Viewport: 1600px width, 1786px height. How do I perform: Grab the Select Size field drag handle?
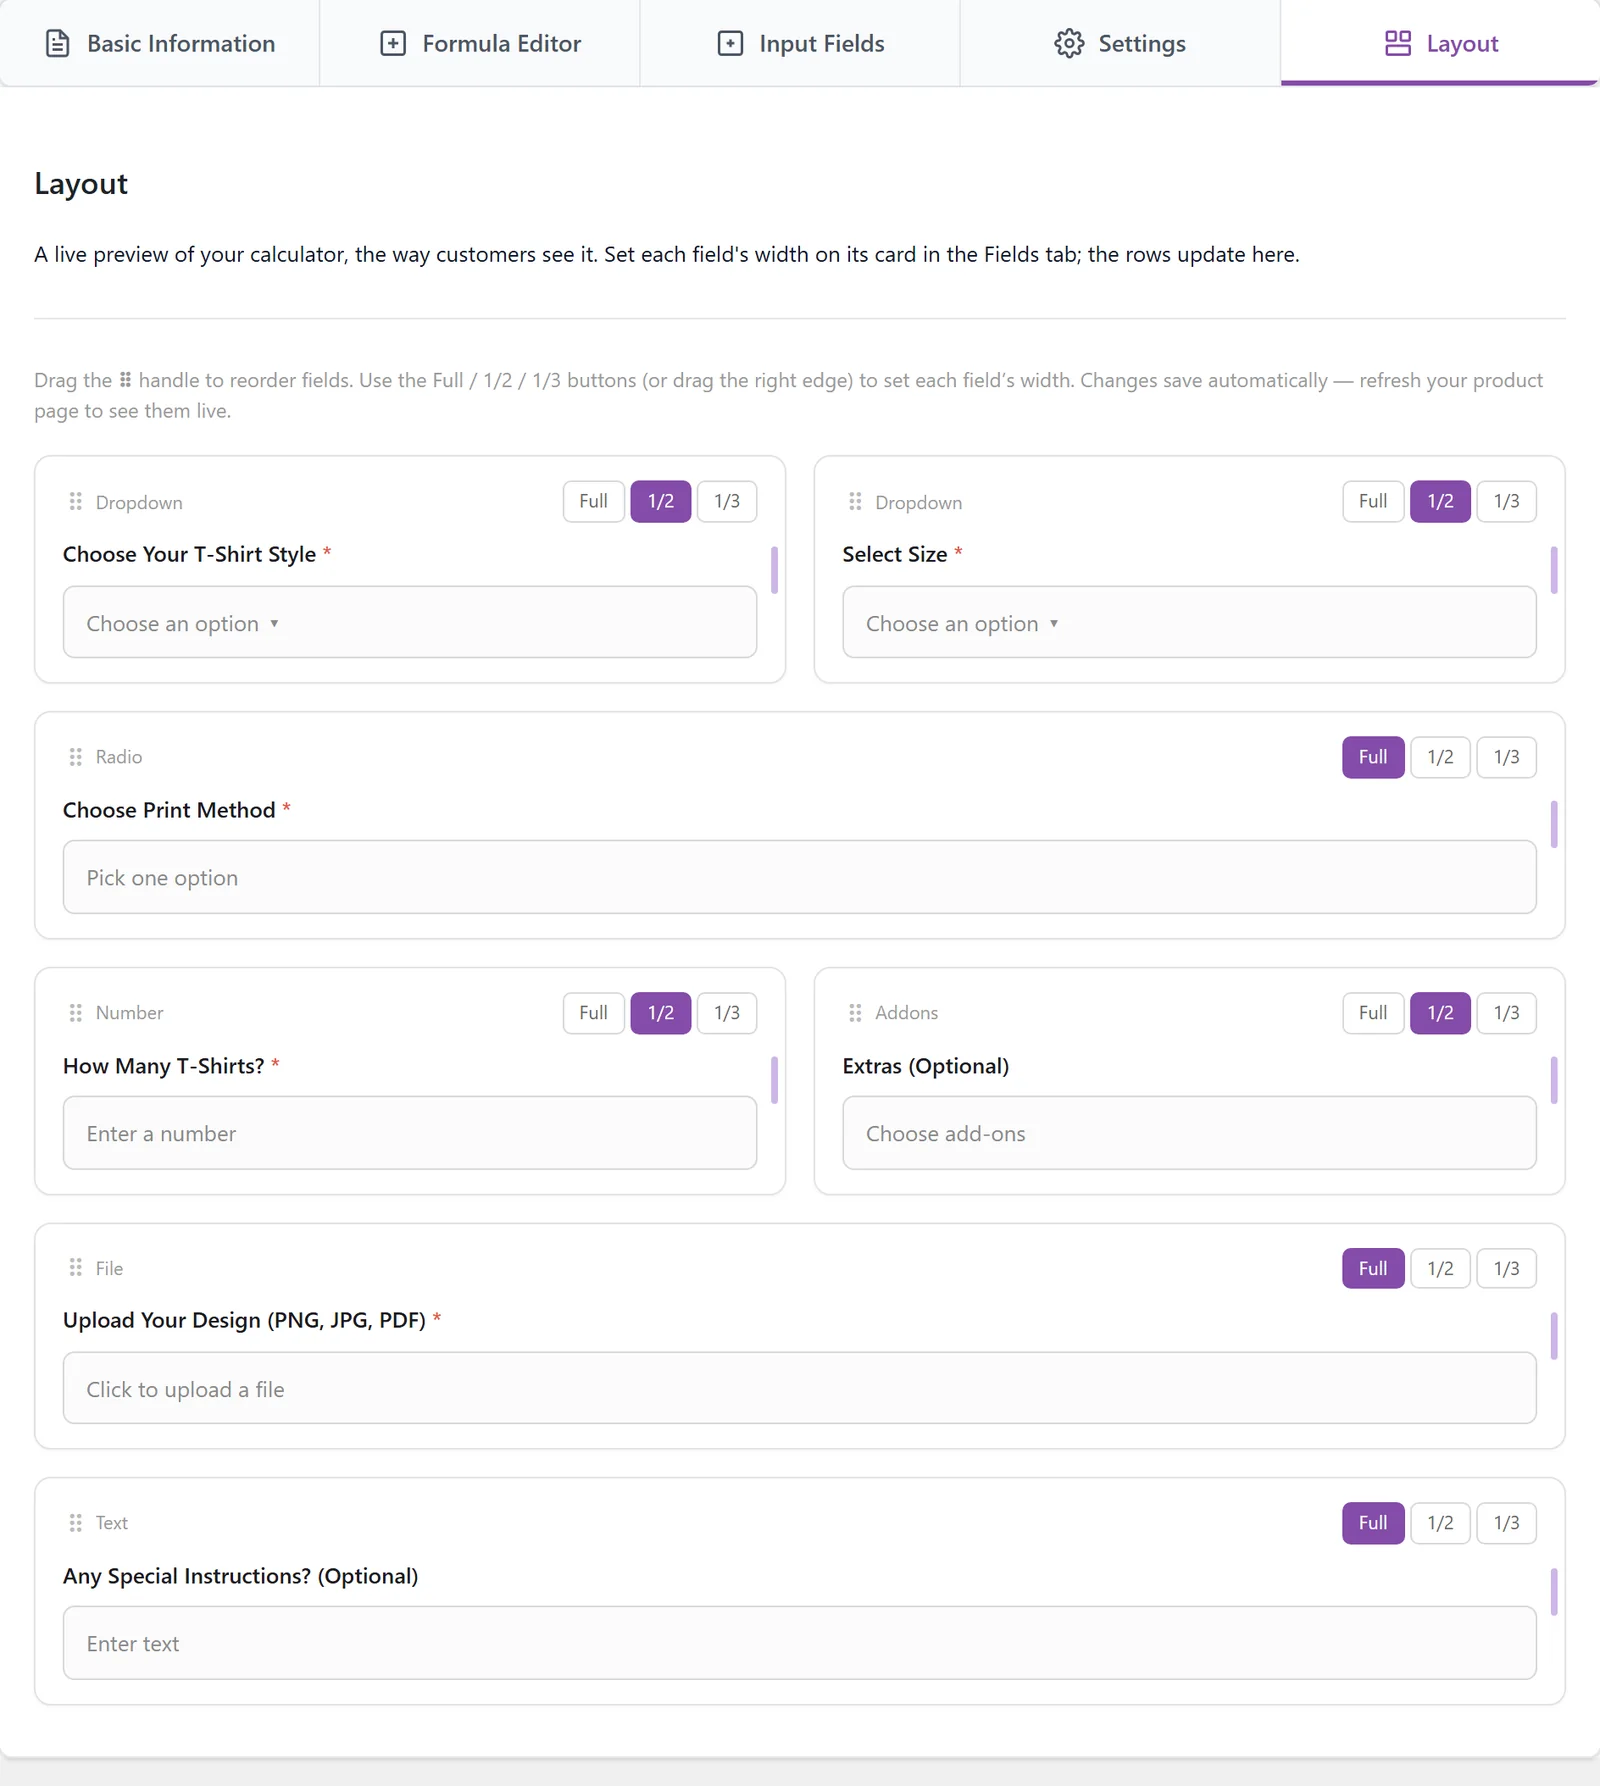[x=855, y=501]
